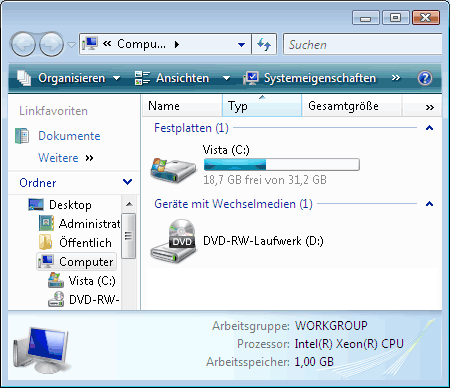This screenshot has width=450, height=388.
Task: Click the Administrat user icon in tree
Action: (46, 223)
